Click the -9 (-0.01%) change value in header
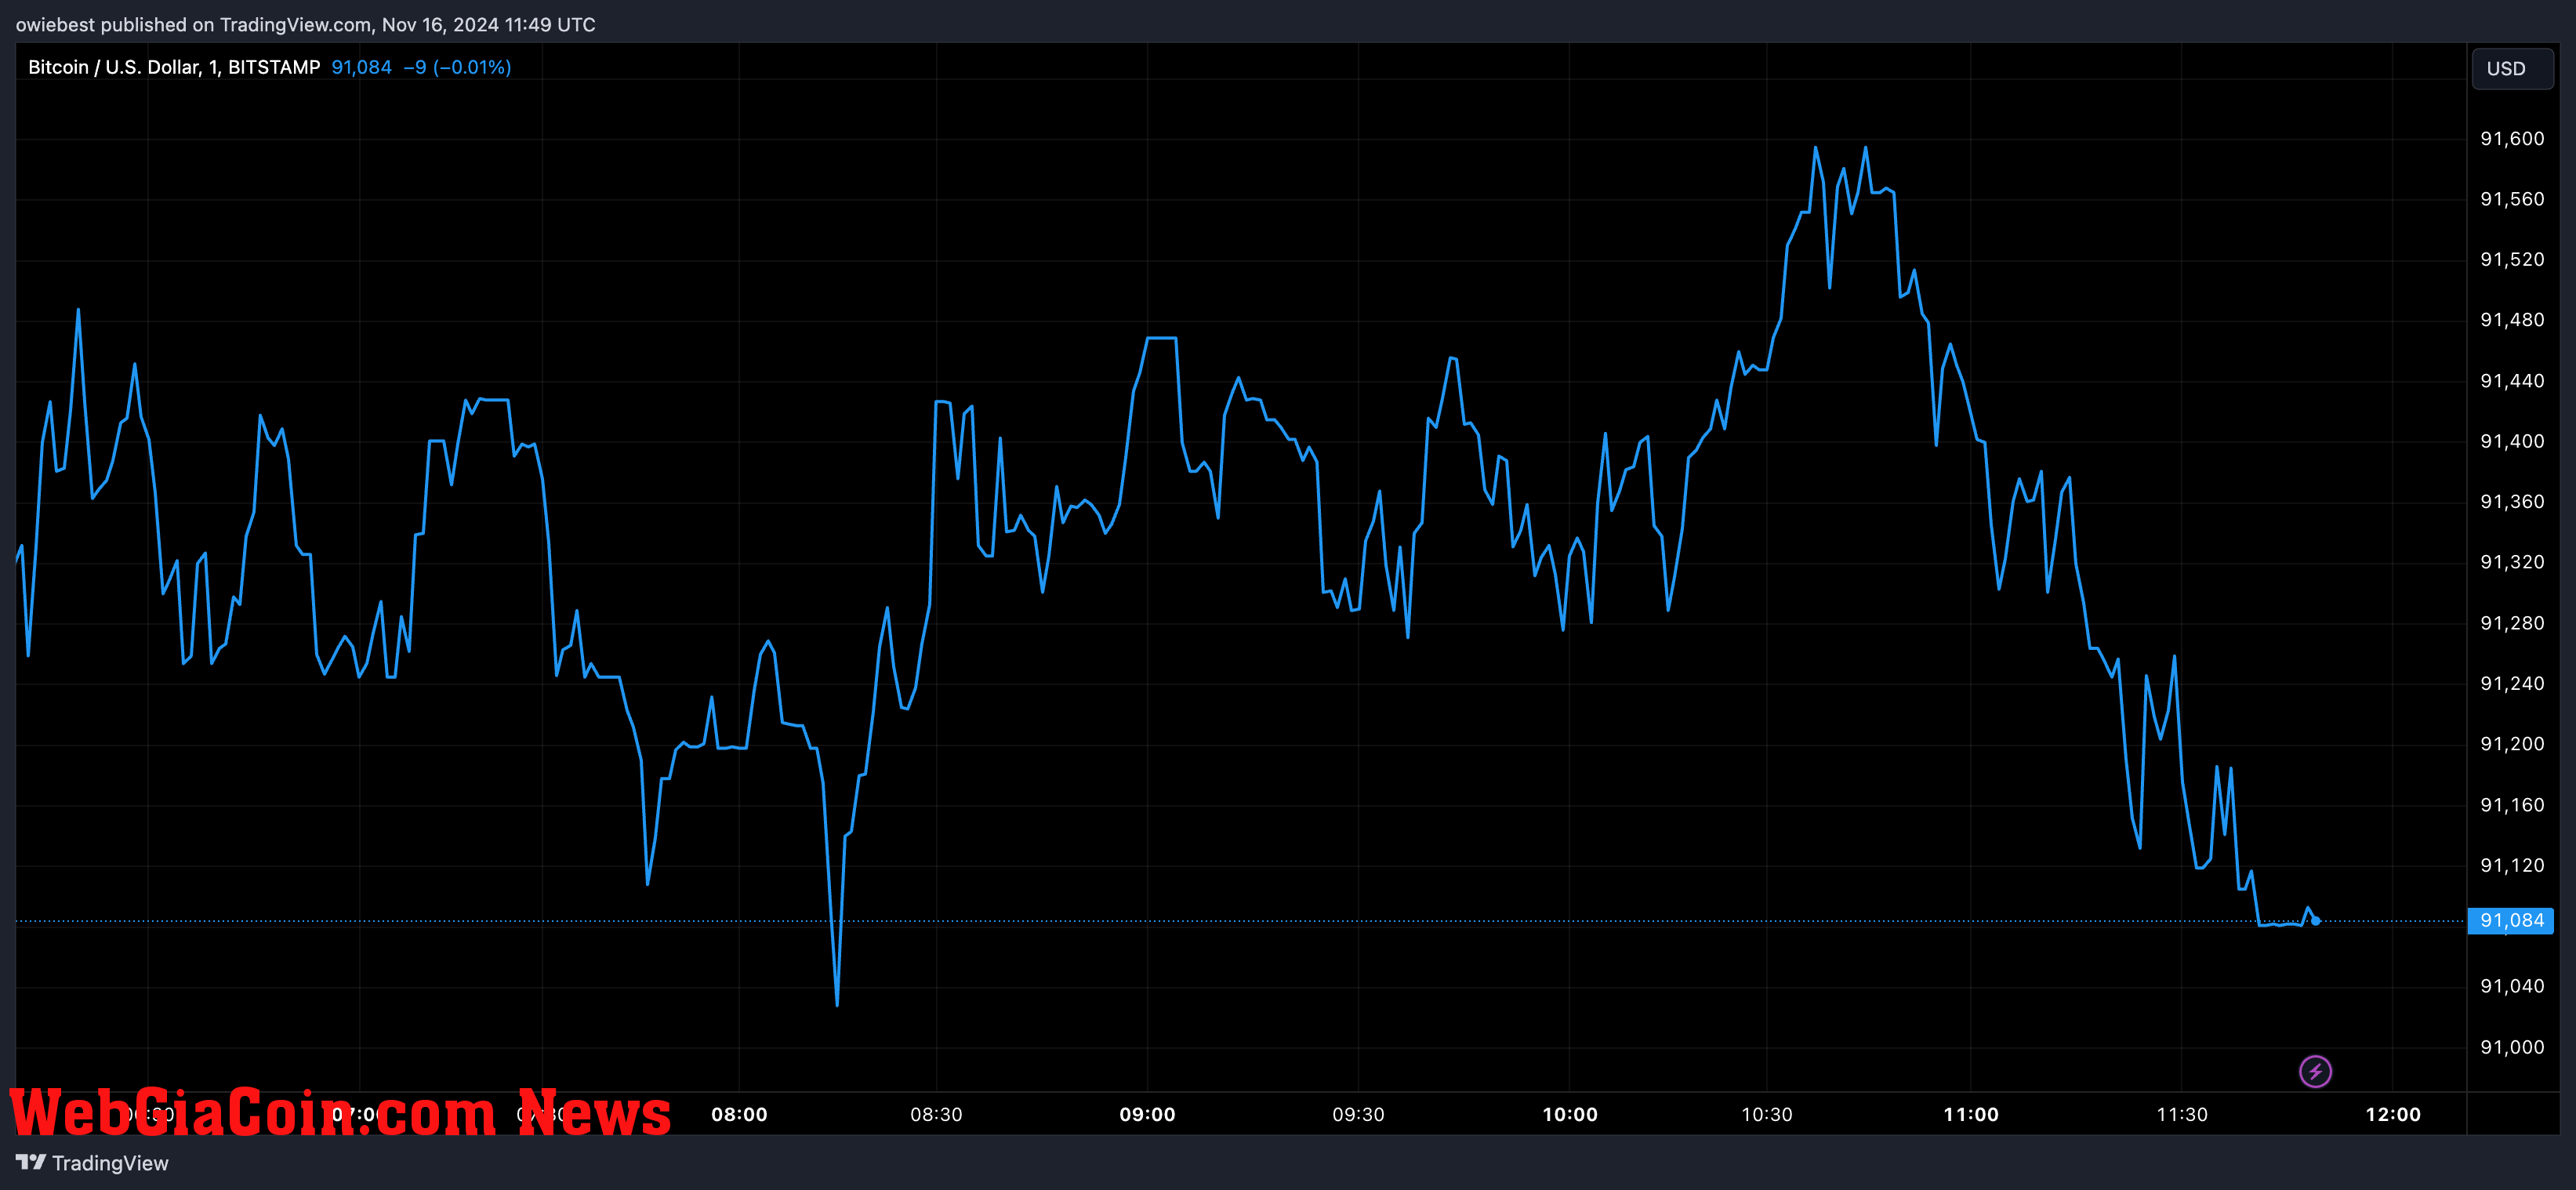2576x1190 pixels. pos(457,67)
